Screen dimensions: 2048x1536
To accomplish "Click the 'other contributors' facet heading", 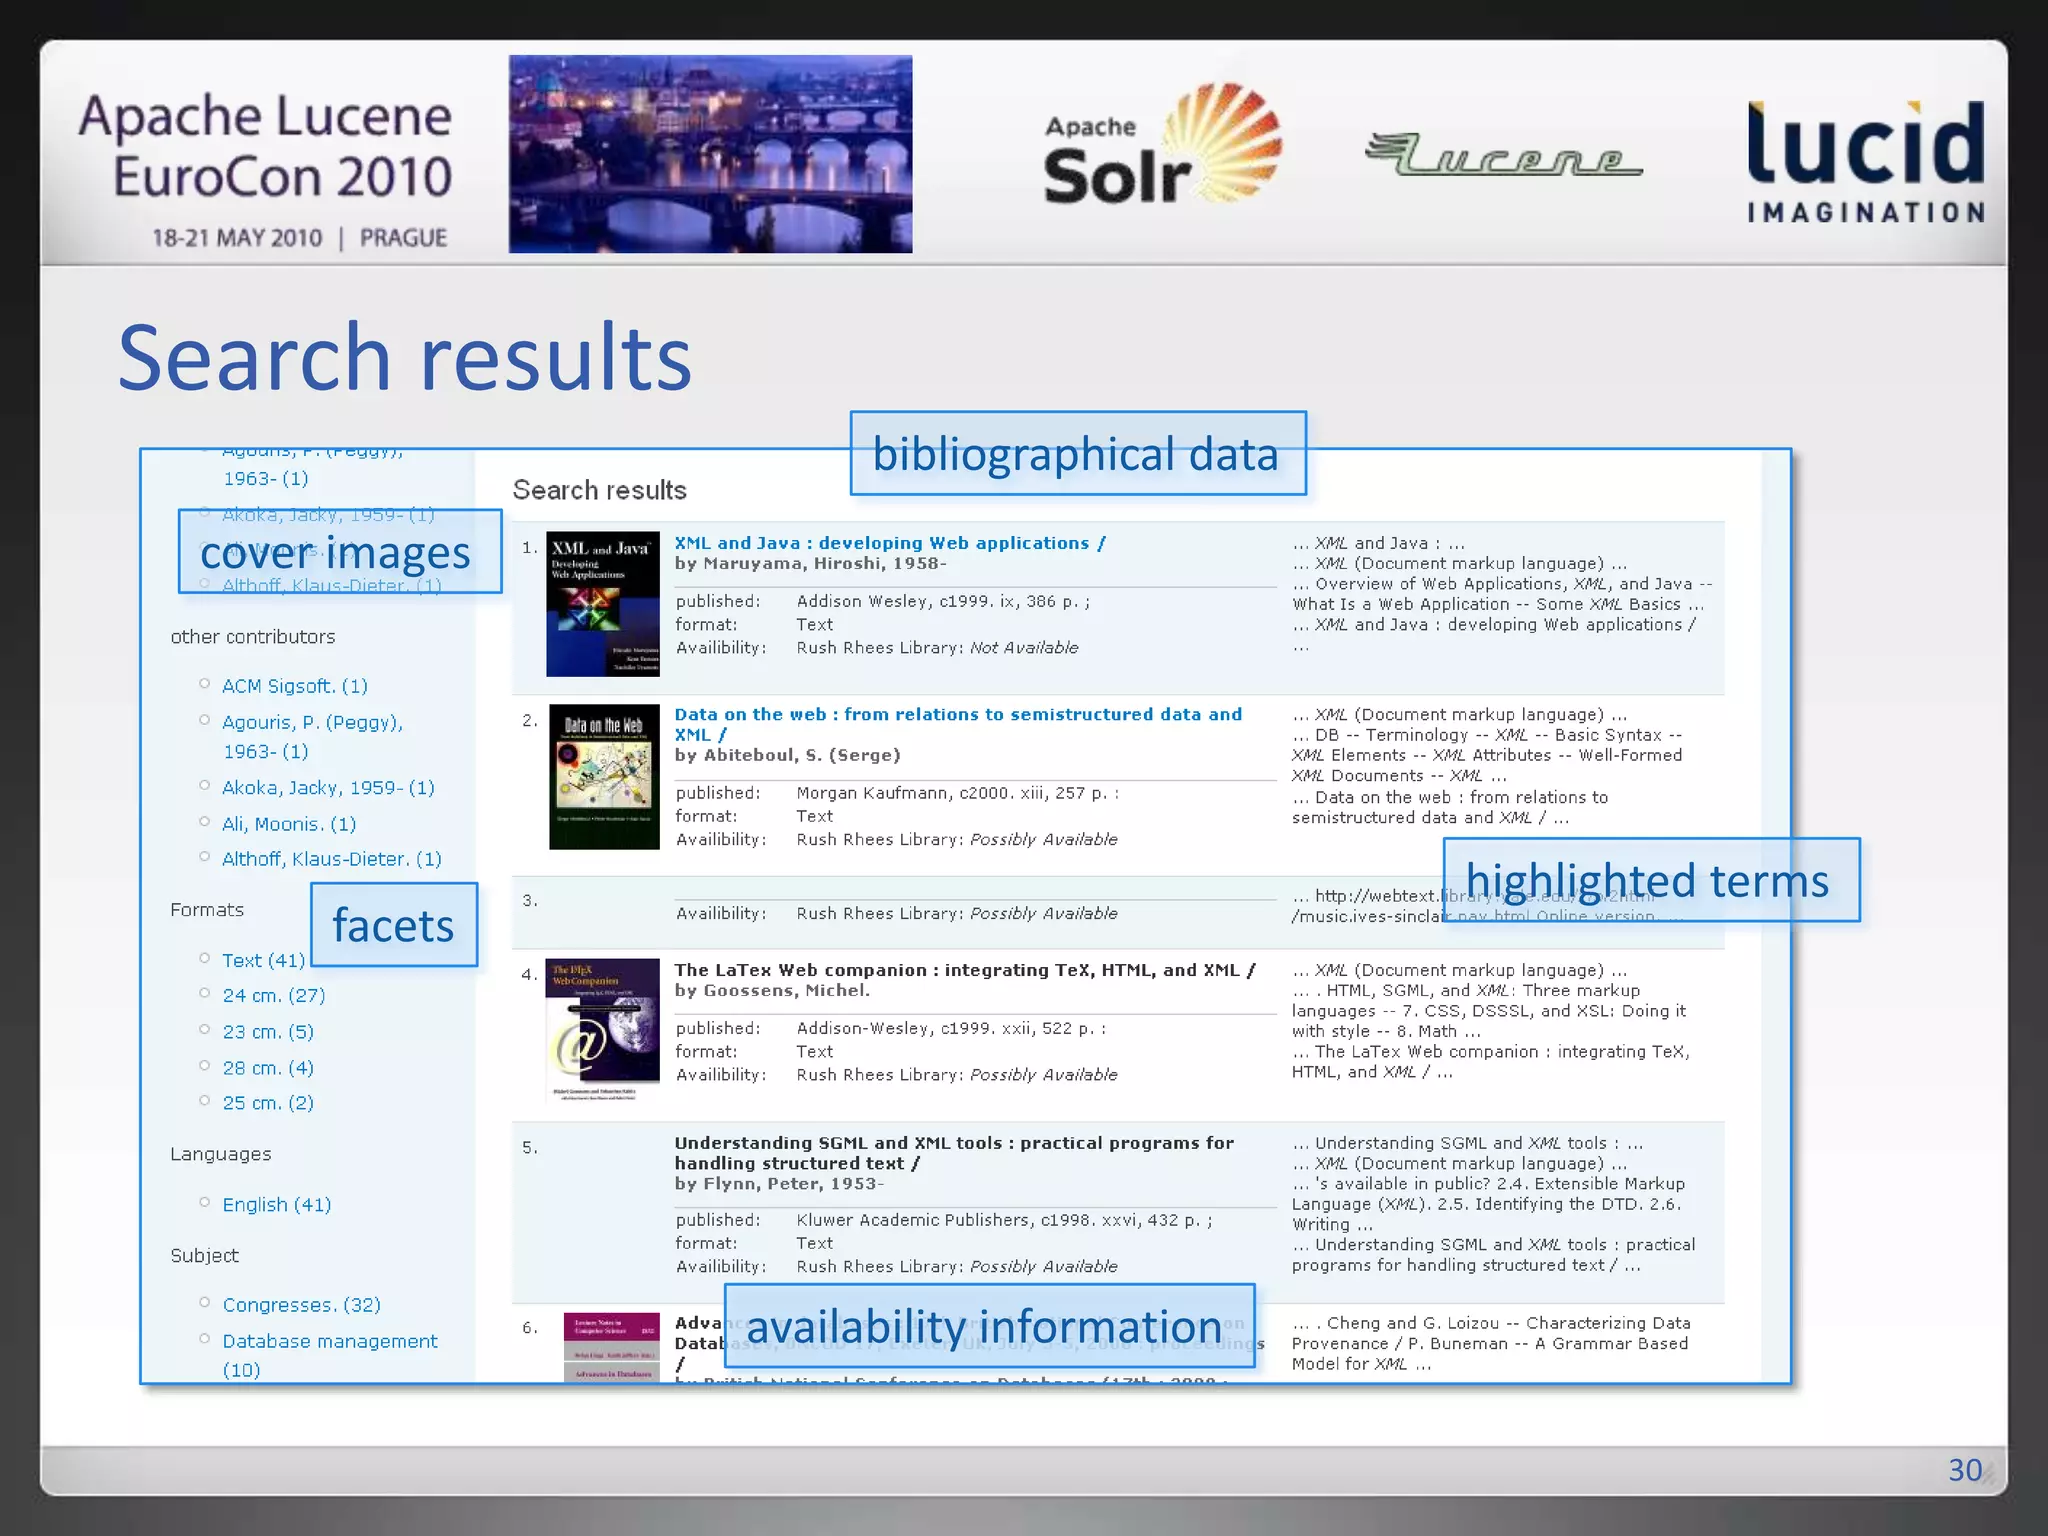I will (253, 637).
